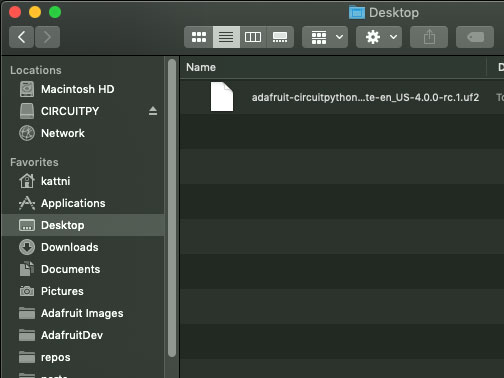The width and height of the screenshot is (504, 378).
Task: Open Macintosh HD in sidebar
Action: point(83,89)
